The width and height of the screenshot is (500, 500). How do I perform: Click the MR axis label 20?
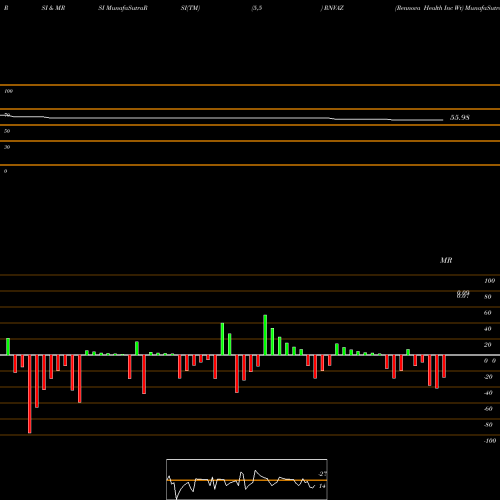[x=488, y=345]
